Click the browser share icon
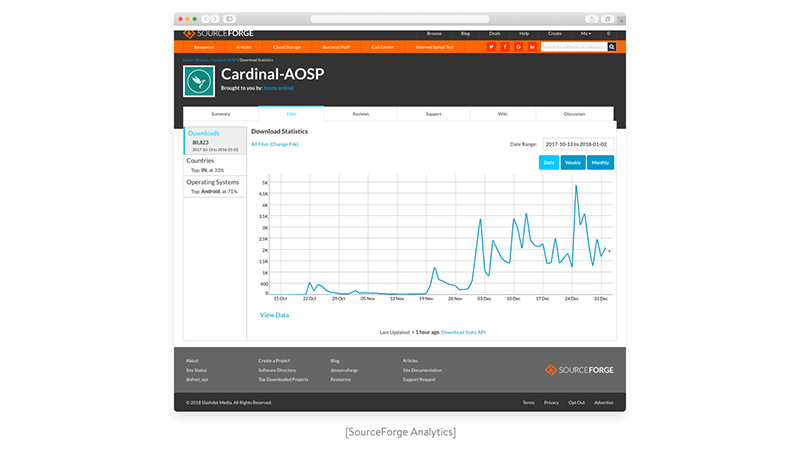 pyautogui.click(x=592, y=19)
